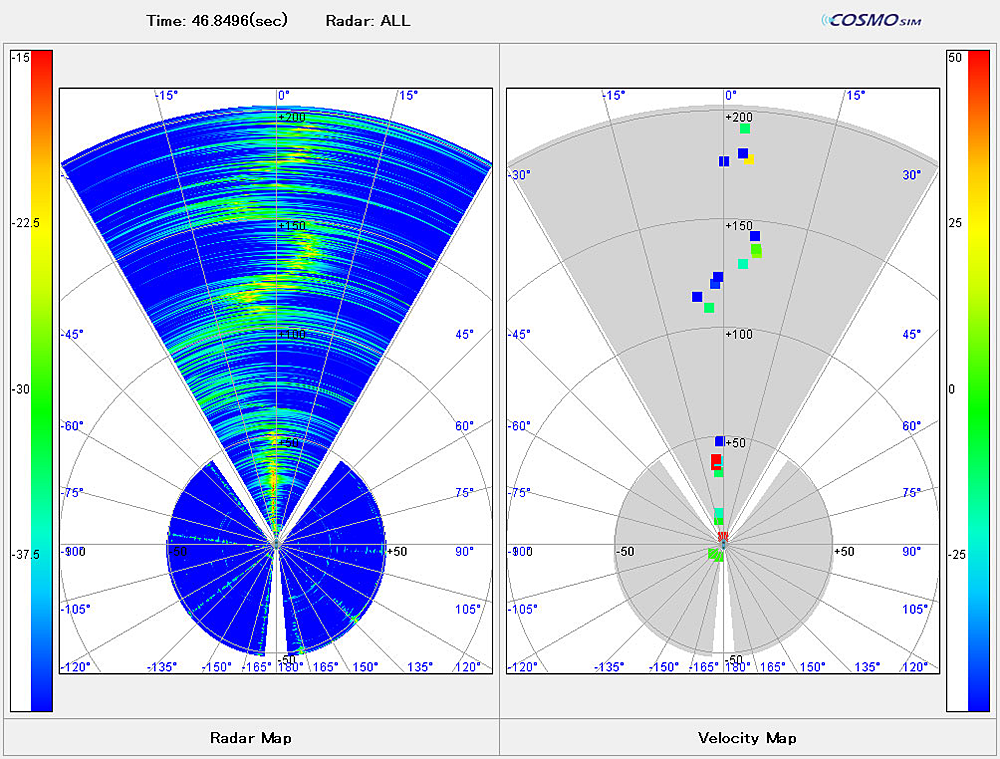Click the -75° bearing label on Radar Map

point(72,492)
